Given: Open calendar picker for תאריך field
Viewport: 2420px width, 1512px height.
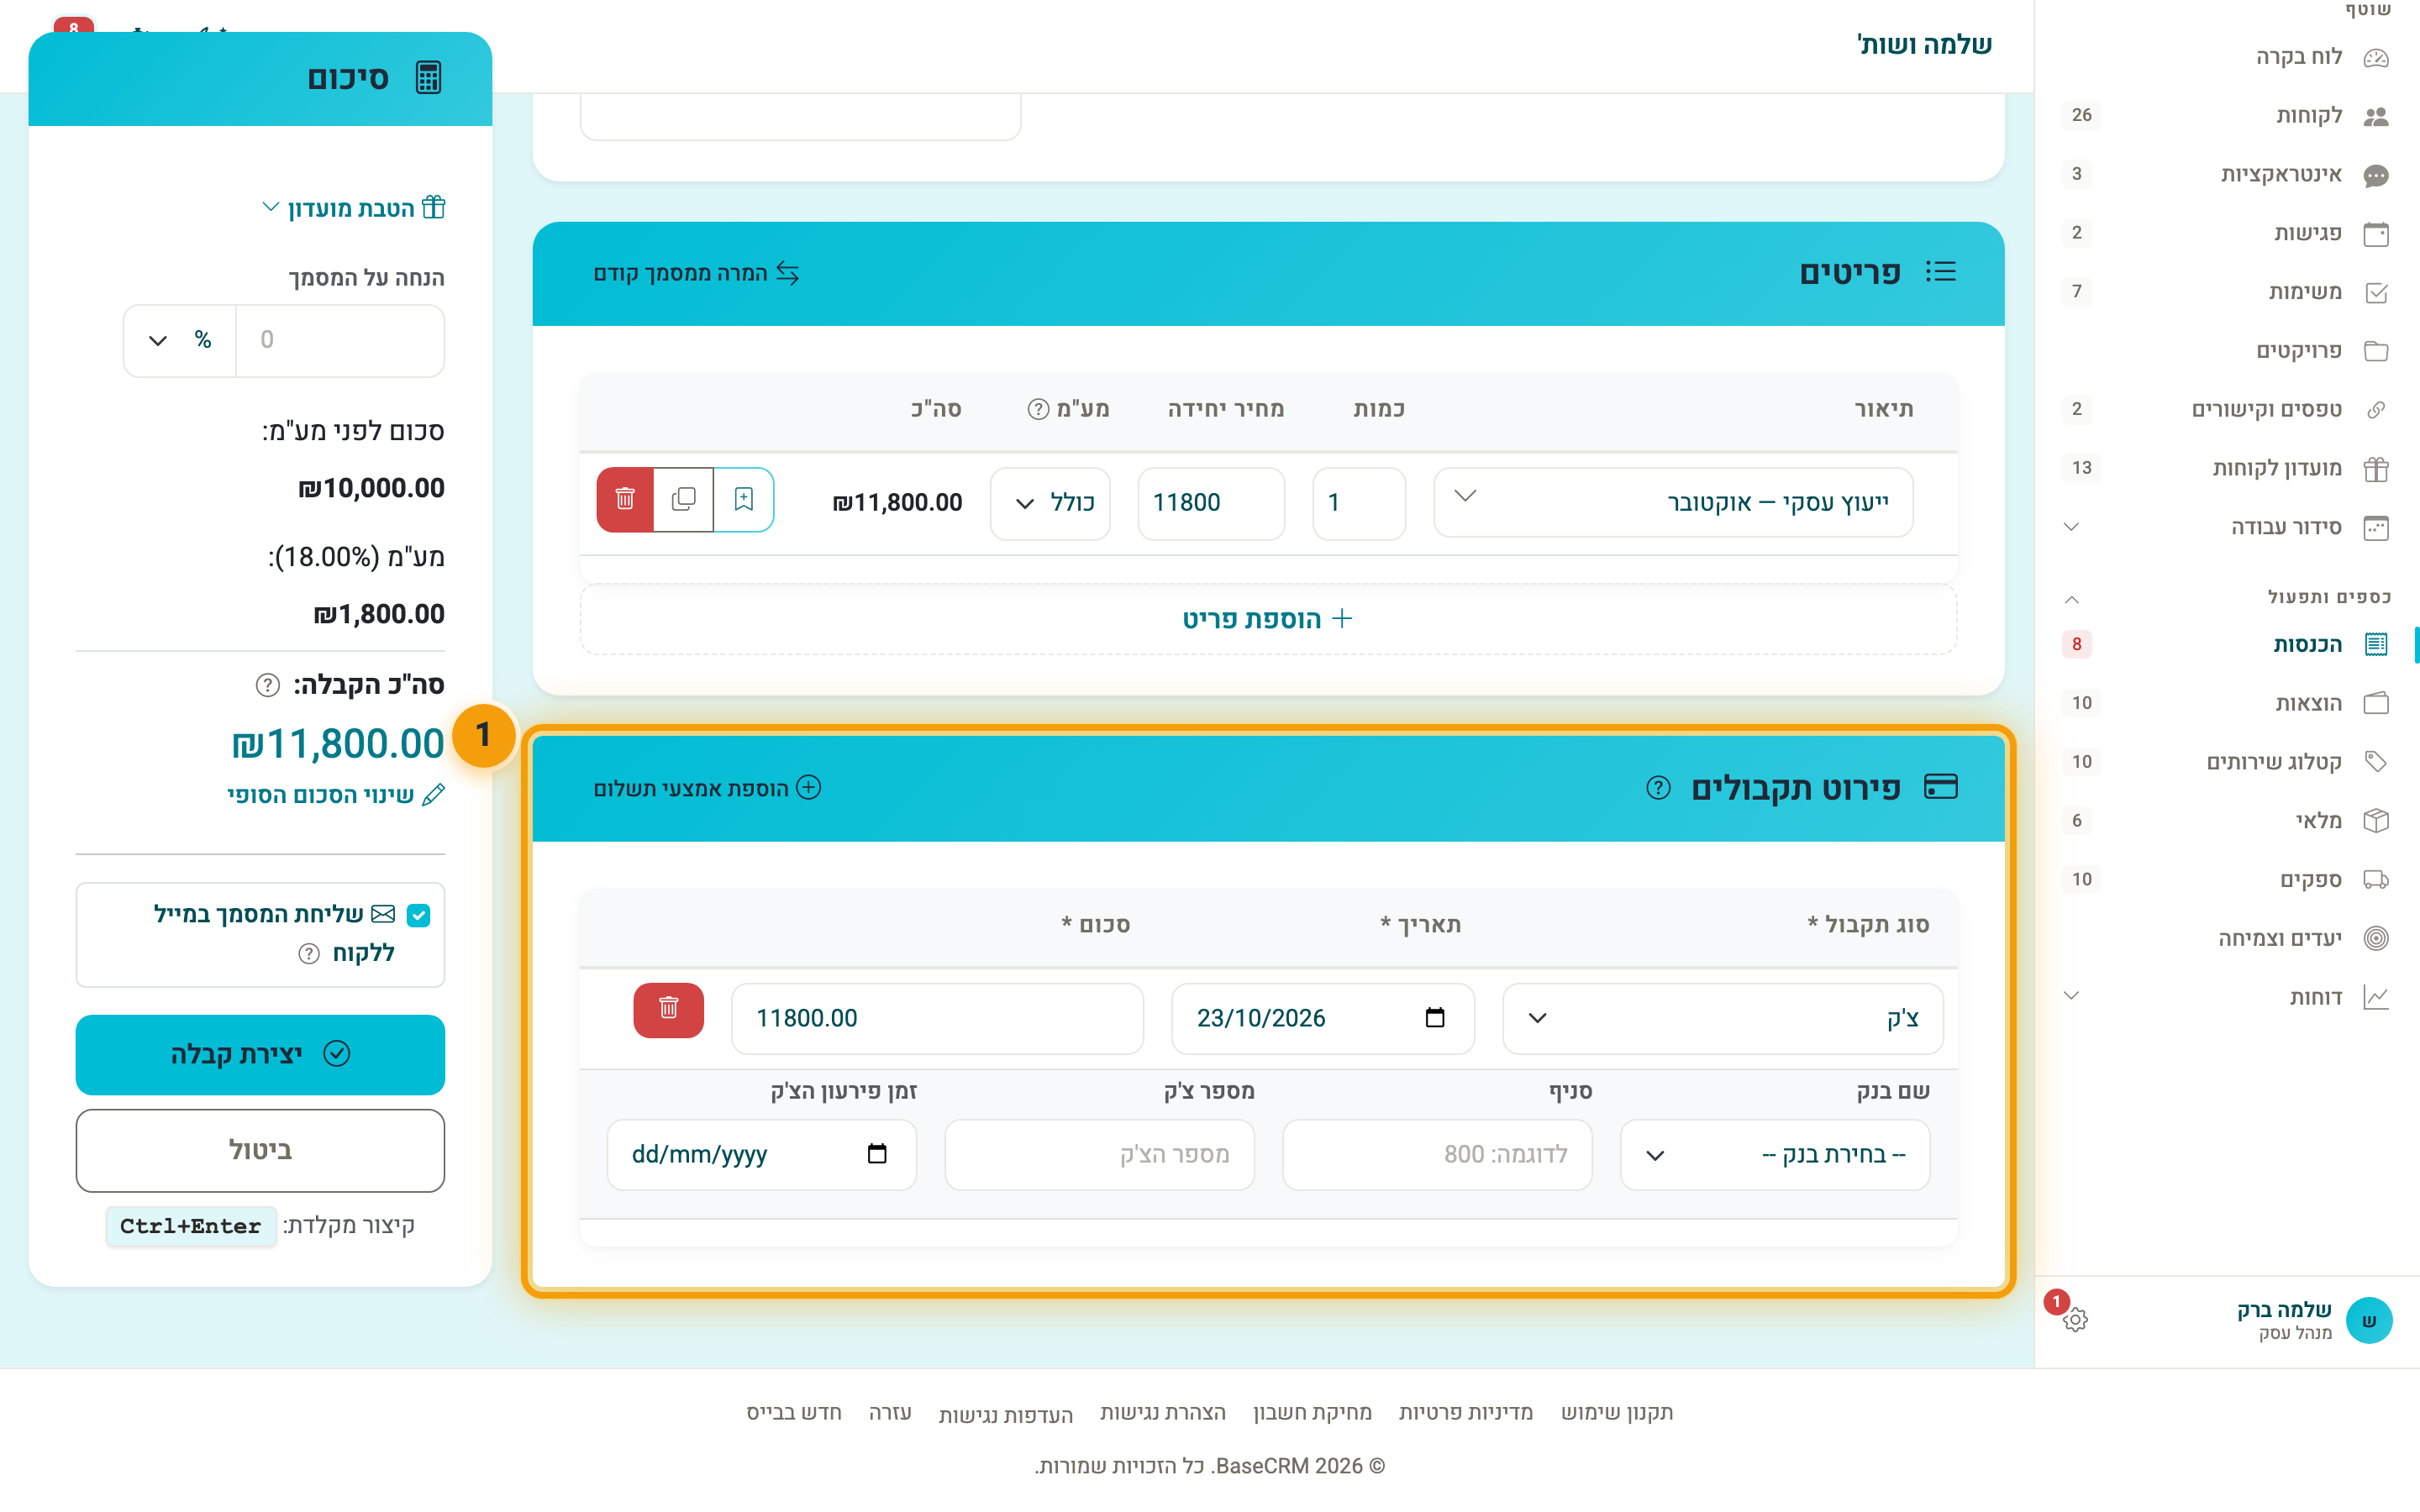Looking at the screenshot, I should coord(1435,1018).
